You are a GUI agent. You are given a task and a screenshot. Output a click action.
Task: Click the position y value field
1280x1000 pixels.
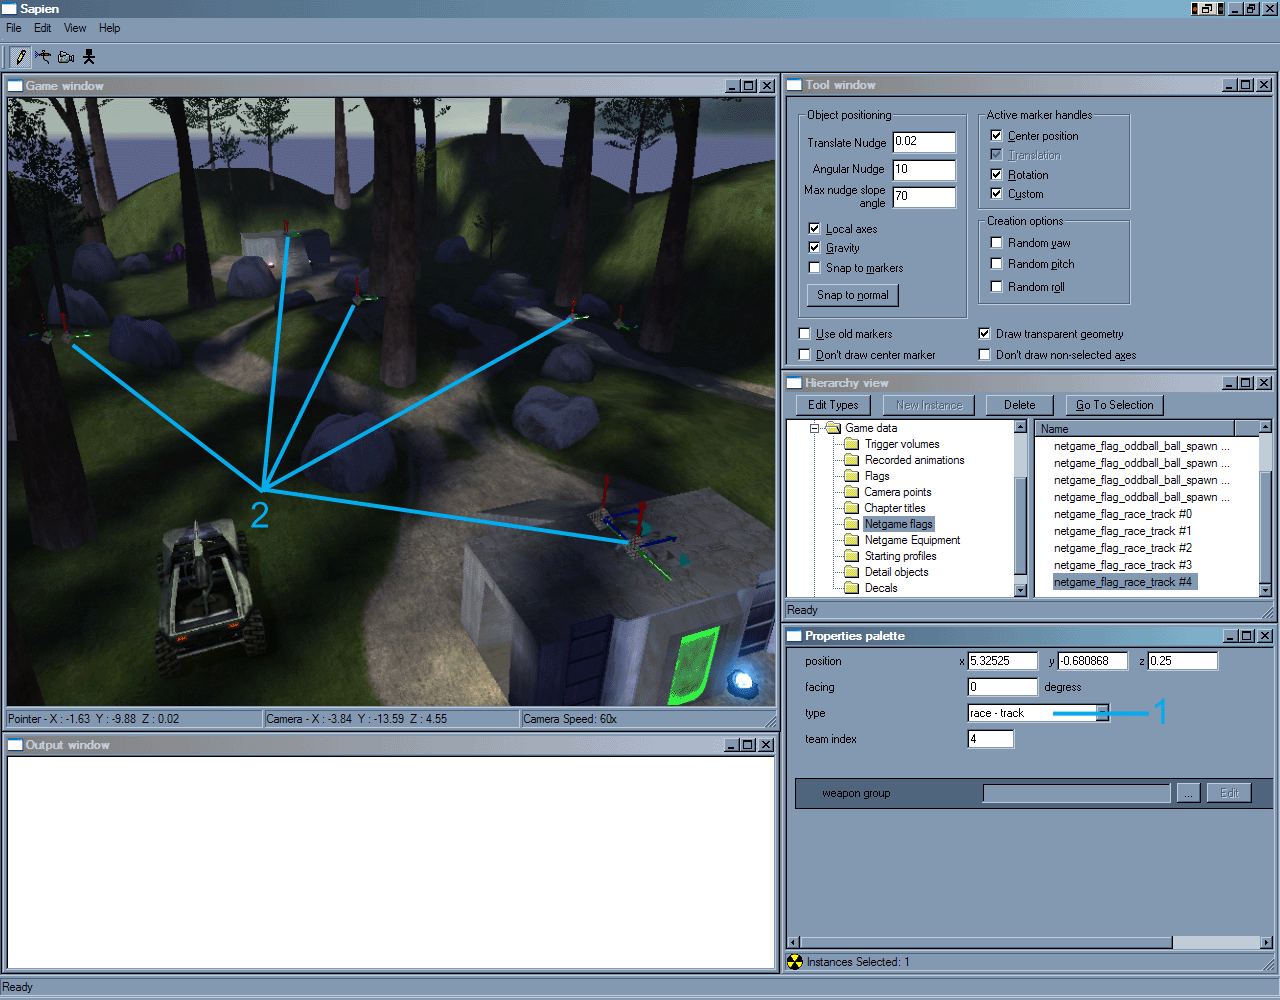1093,661
